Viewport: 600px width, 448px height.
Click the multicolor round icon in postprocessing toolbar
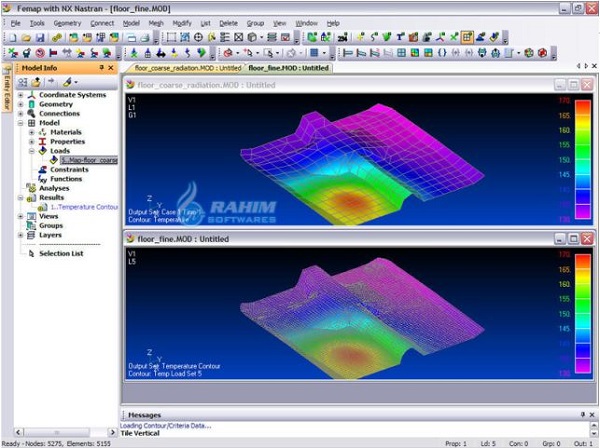tap(529, 53)
